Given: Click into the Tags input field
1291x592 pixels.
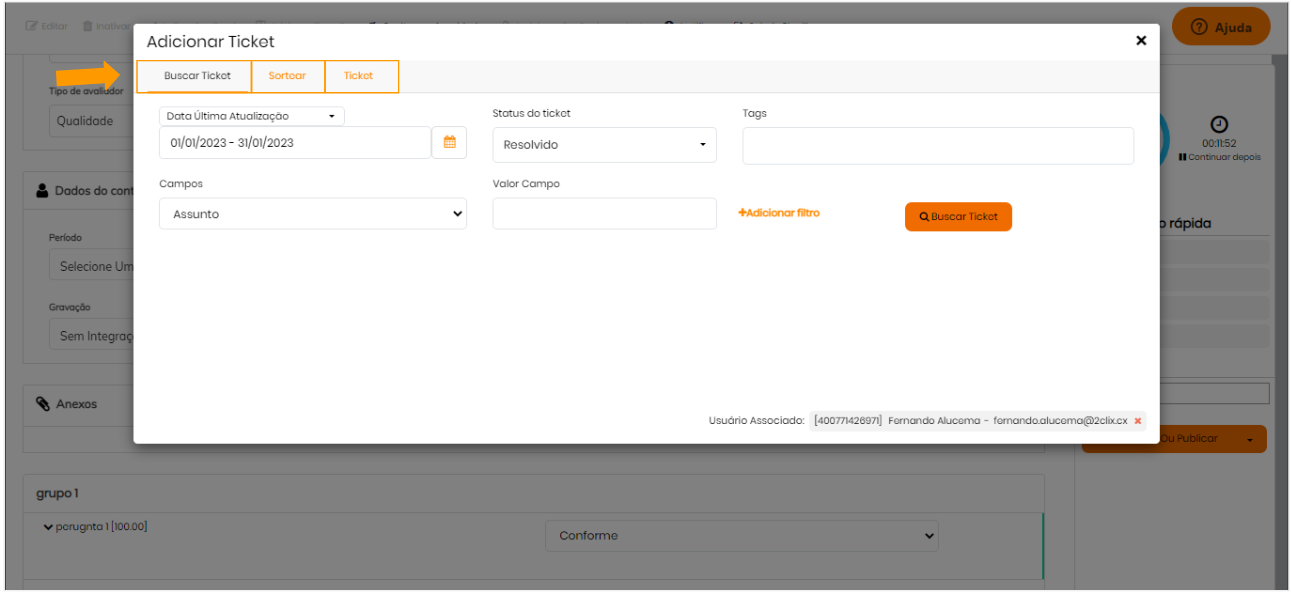Looking at the screenshot, I should (937, 145).
